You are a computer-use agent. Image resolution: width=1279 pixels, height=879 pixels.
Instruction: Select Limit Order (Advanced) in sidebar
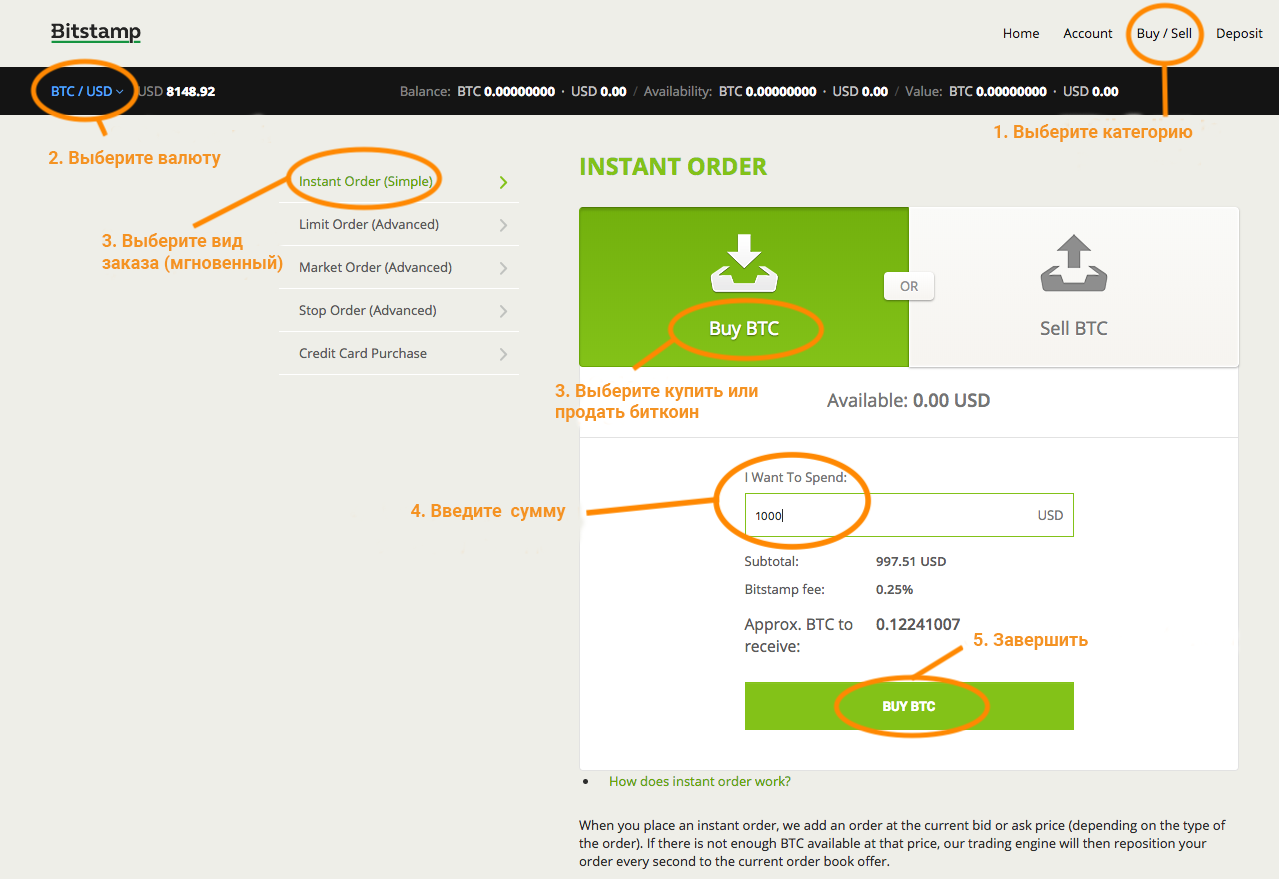[x=399, y=225]
